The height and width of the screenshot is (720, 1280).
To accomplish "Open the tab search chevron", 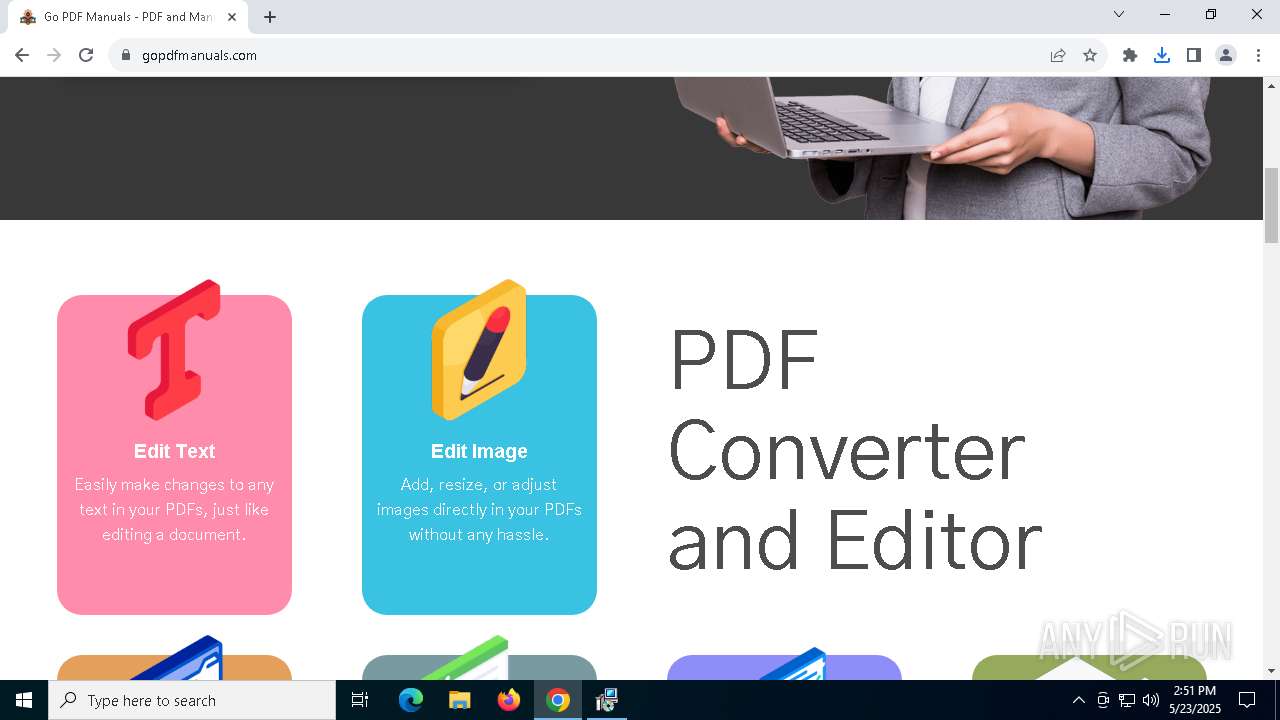I will (x=1119, y=14).
